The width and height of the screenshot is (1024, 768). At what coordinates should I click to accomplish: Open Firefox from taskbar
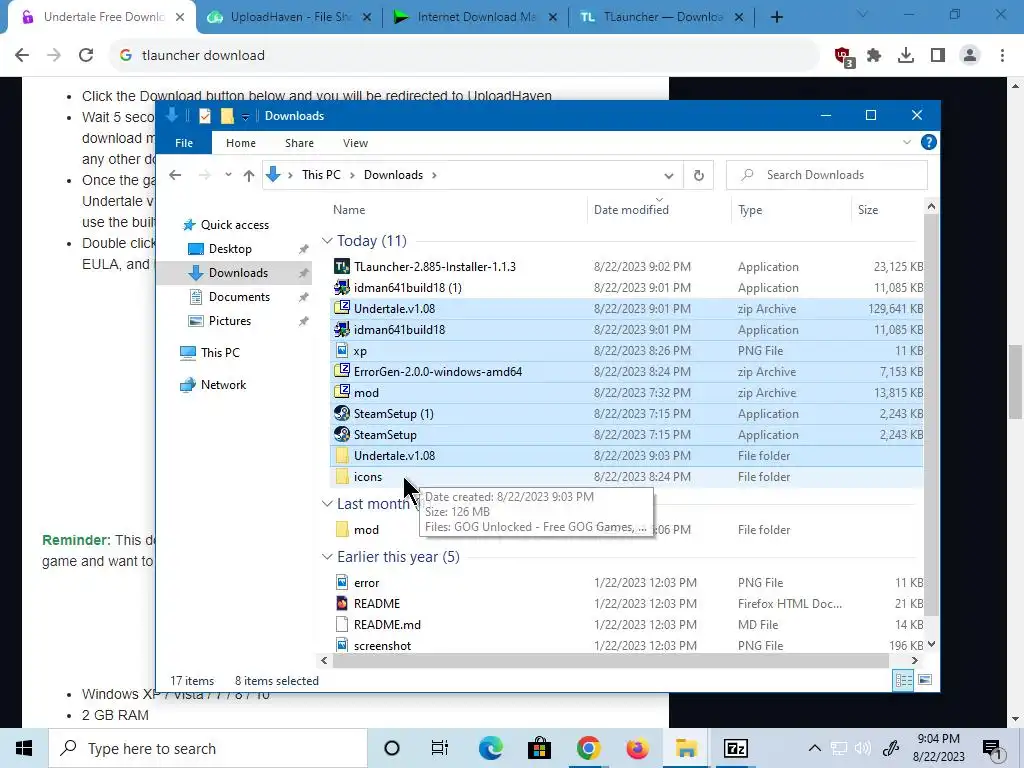[x=637, y=748]
